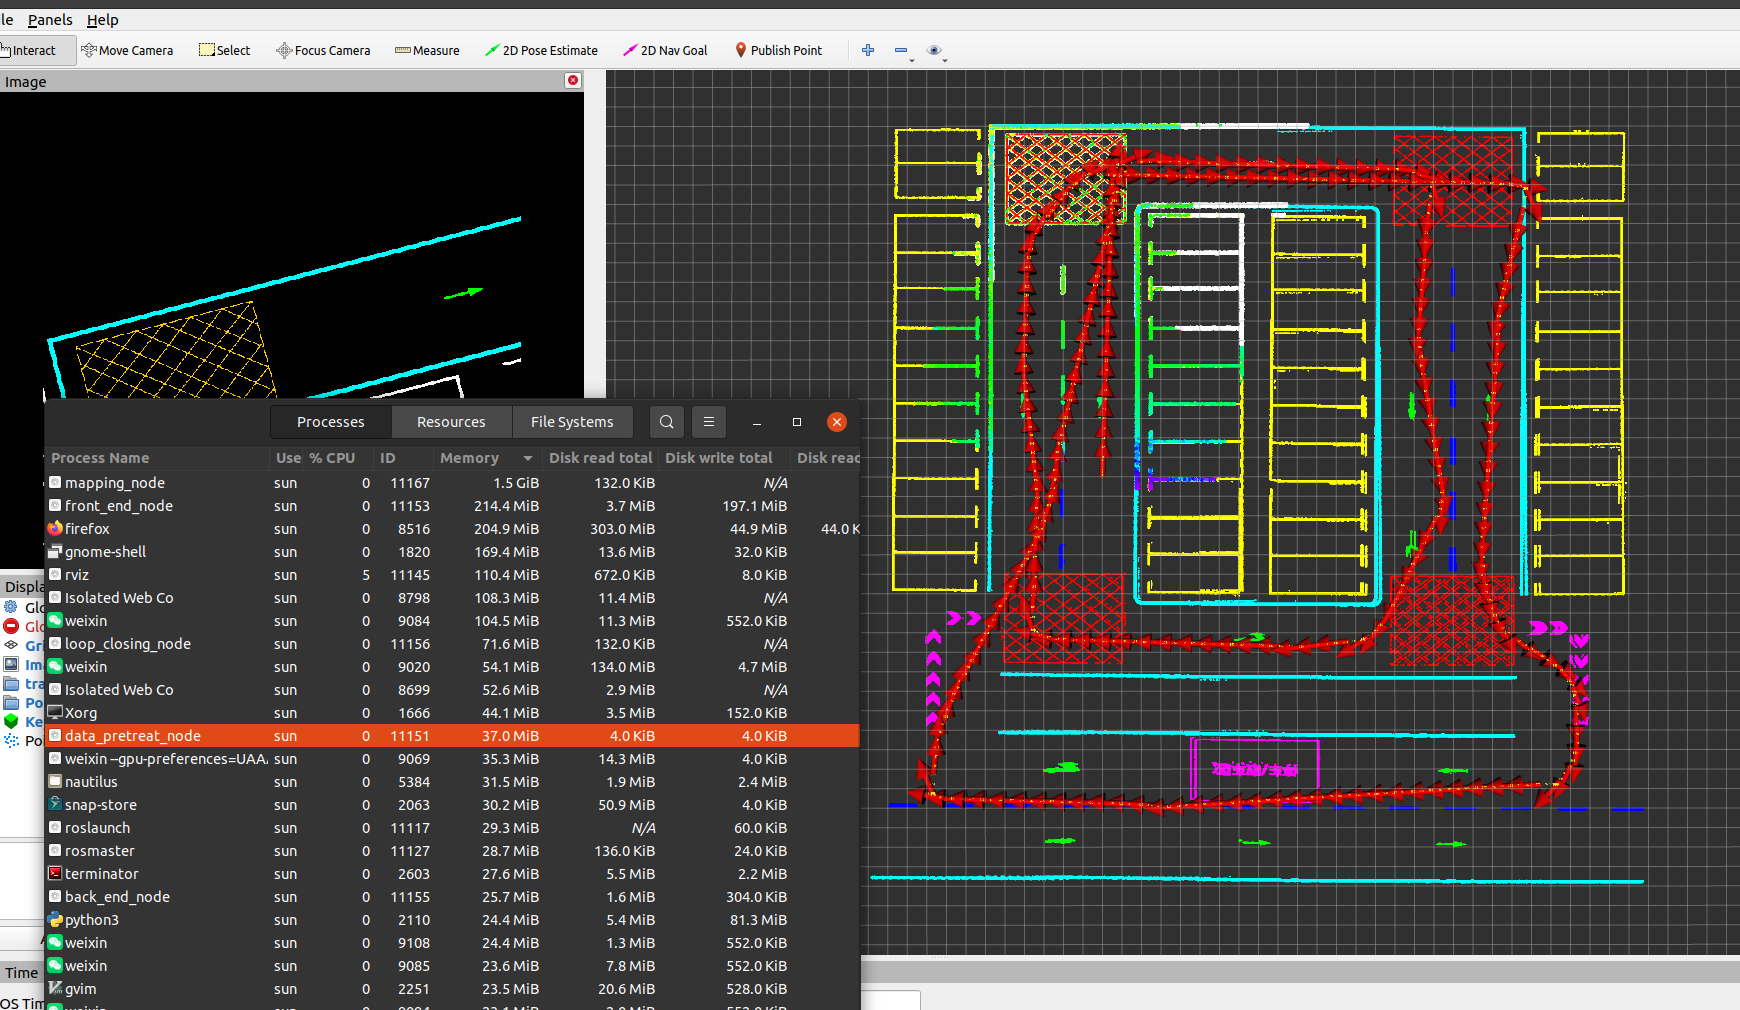This screenshot has height=1010, width=1740.
Task: Select the gnome-shell process icon
Action: [55, 552]
